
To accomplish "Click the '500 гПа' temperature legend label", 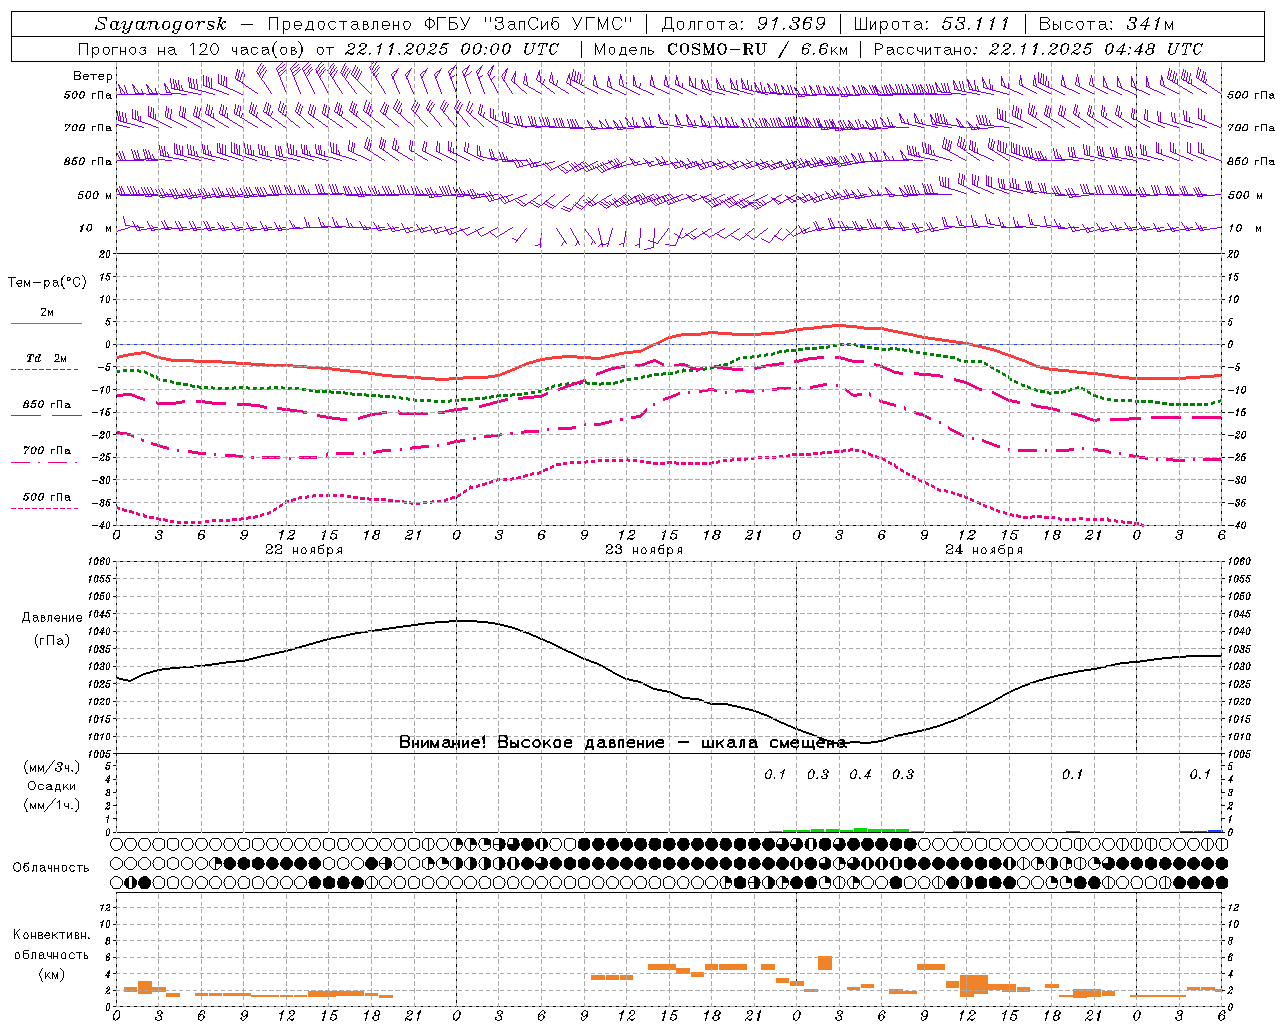I will tap(46, 497).
